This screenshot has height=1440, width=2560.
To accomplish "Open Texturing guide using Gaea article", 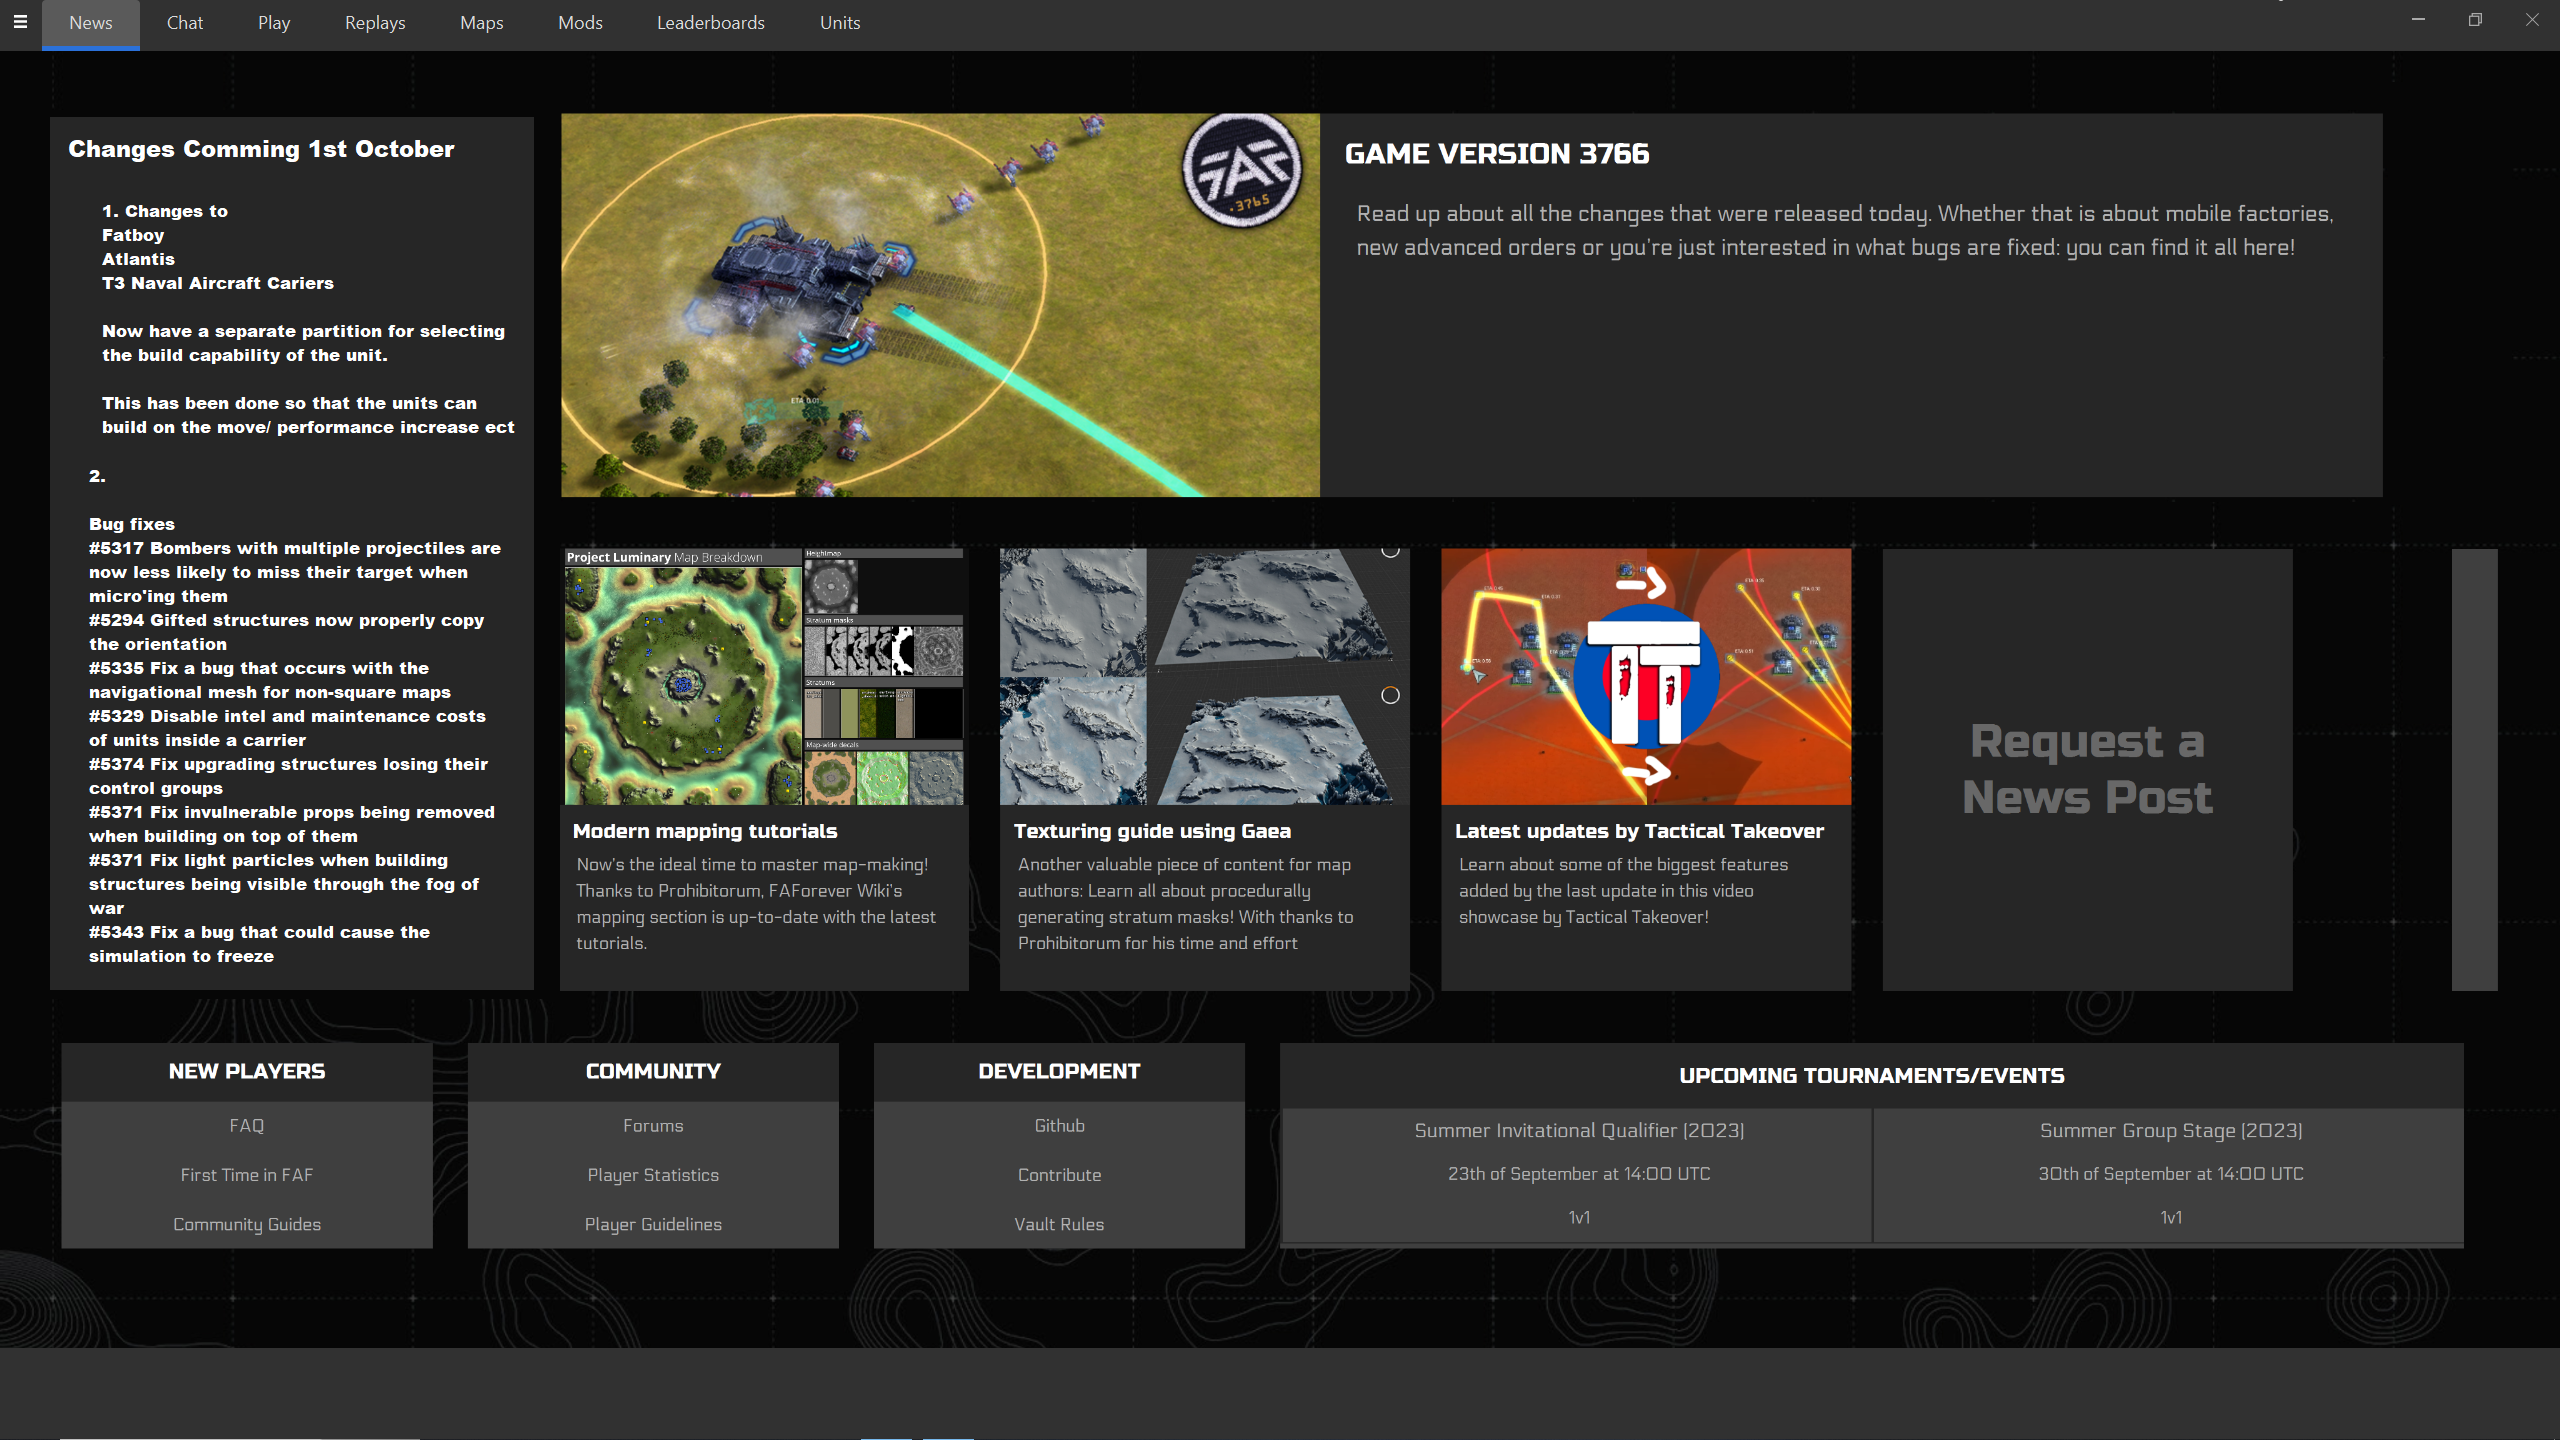I will [1152, 831].
